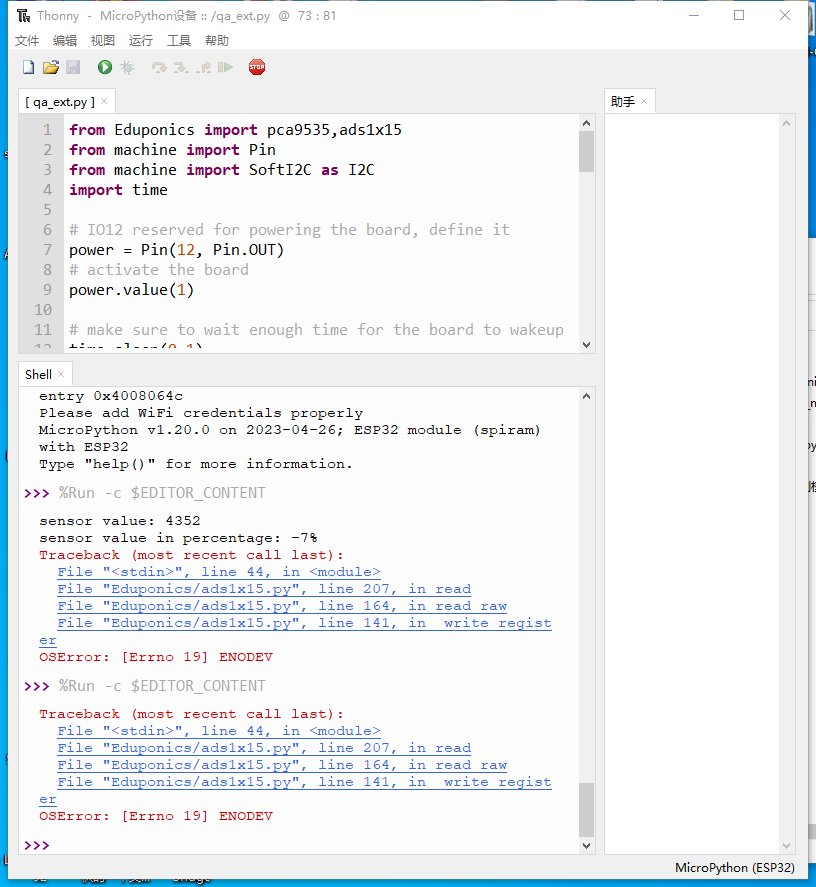Open first traceback link line 207 in read
The image size is (816, 887).
264,589
